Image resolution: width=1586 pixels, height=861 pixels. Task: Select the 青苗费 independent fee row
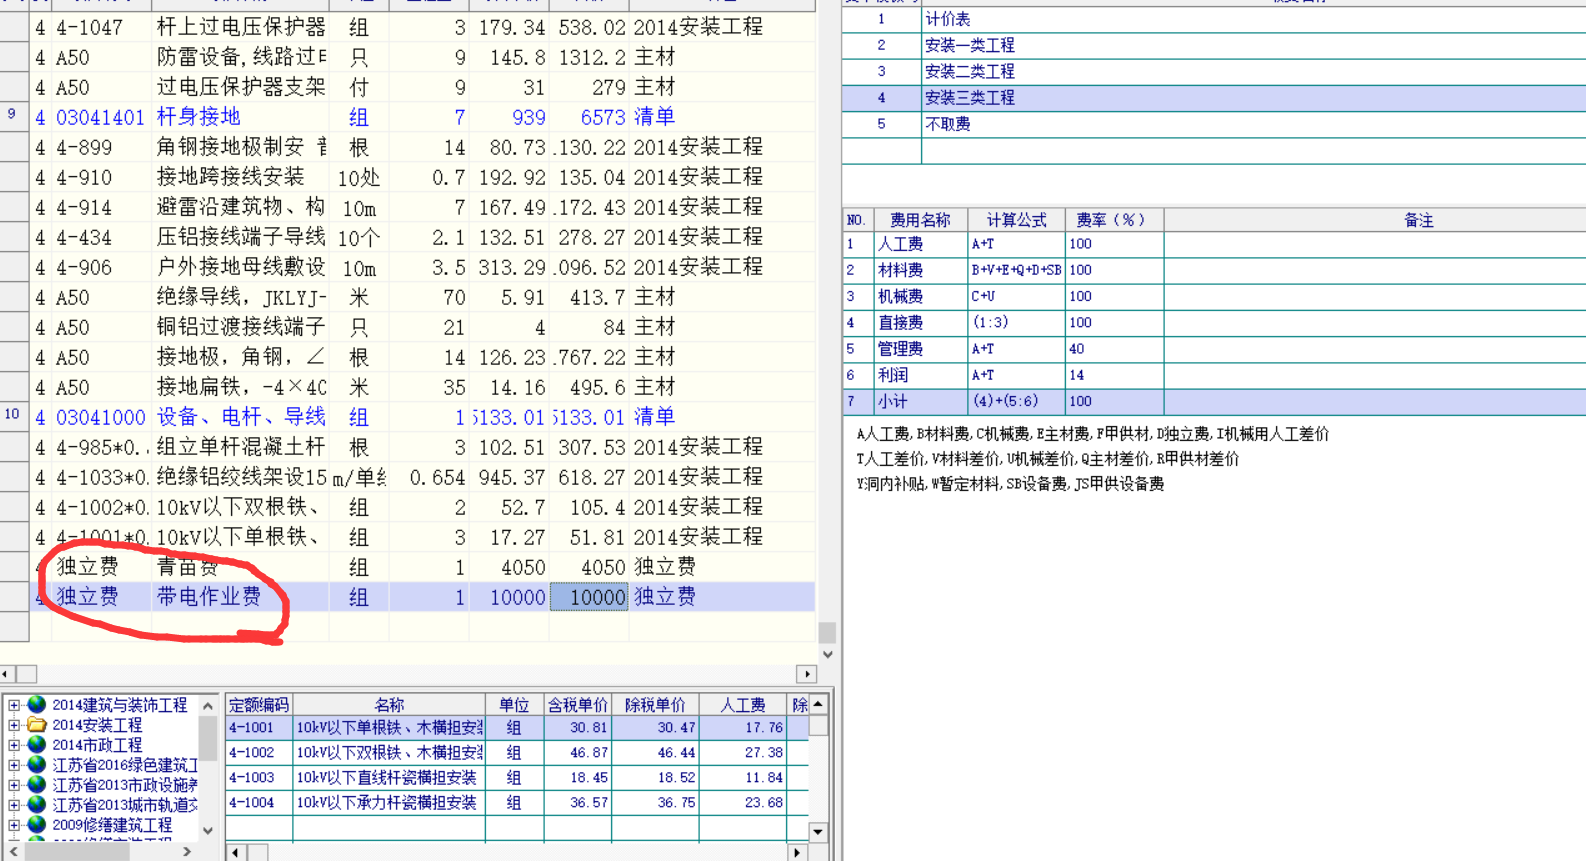click(422, 567)
